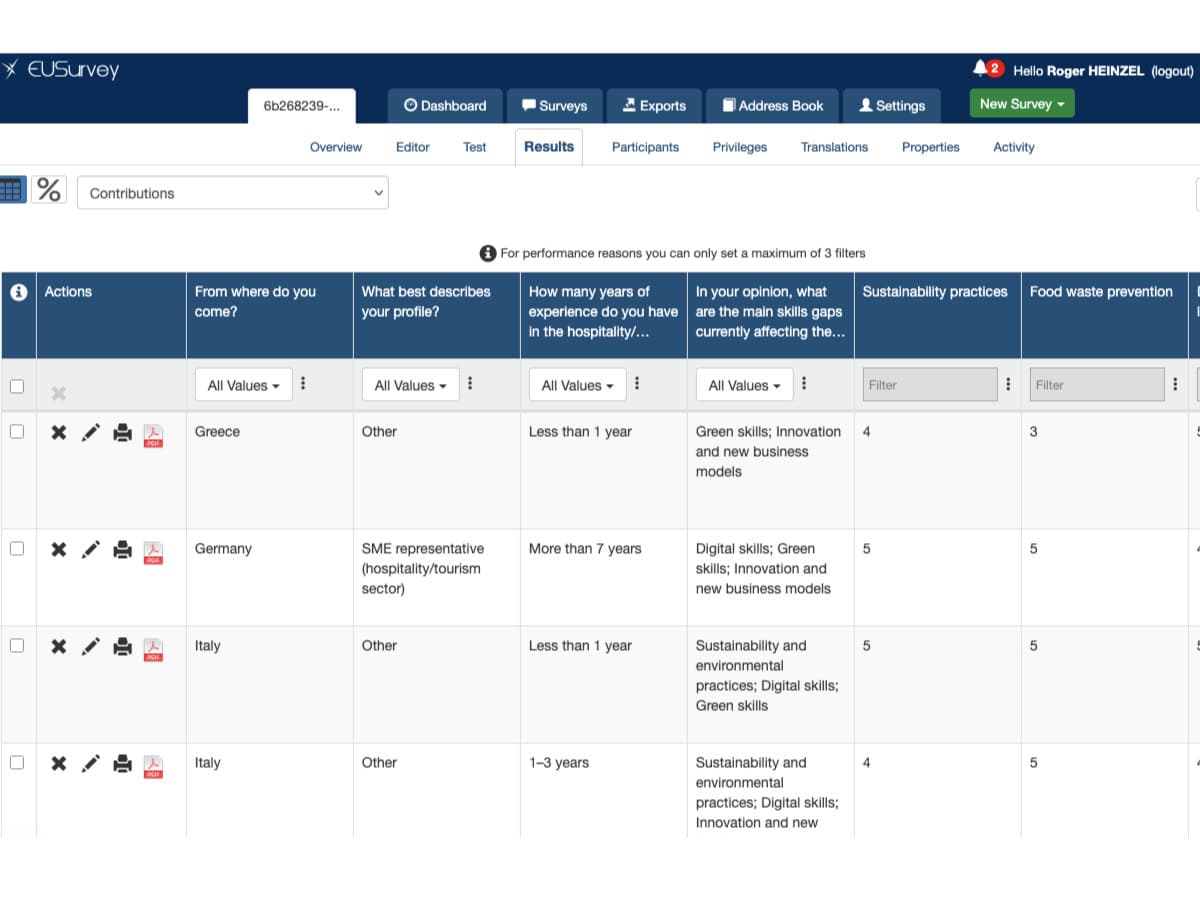1200x900 pixels.
Task: Delete the Greece contribution
Action: [x=59, y=433]
